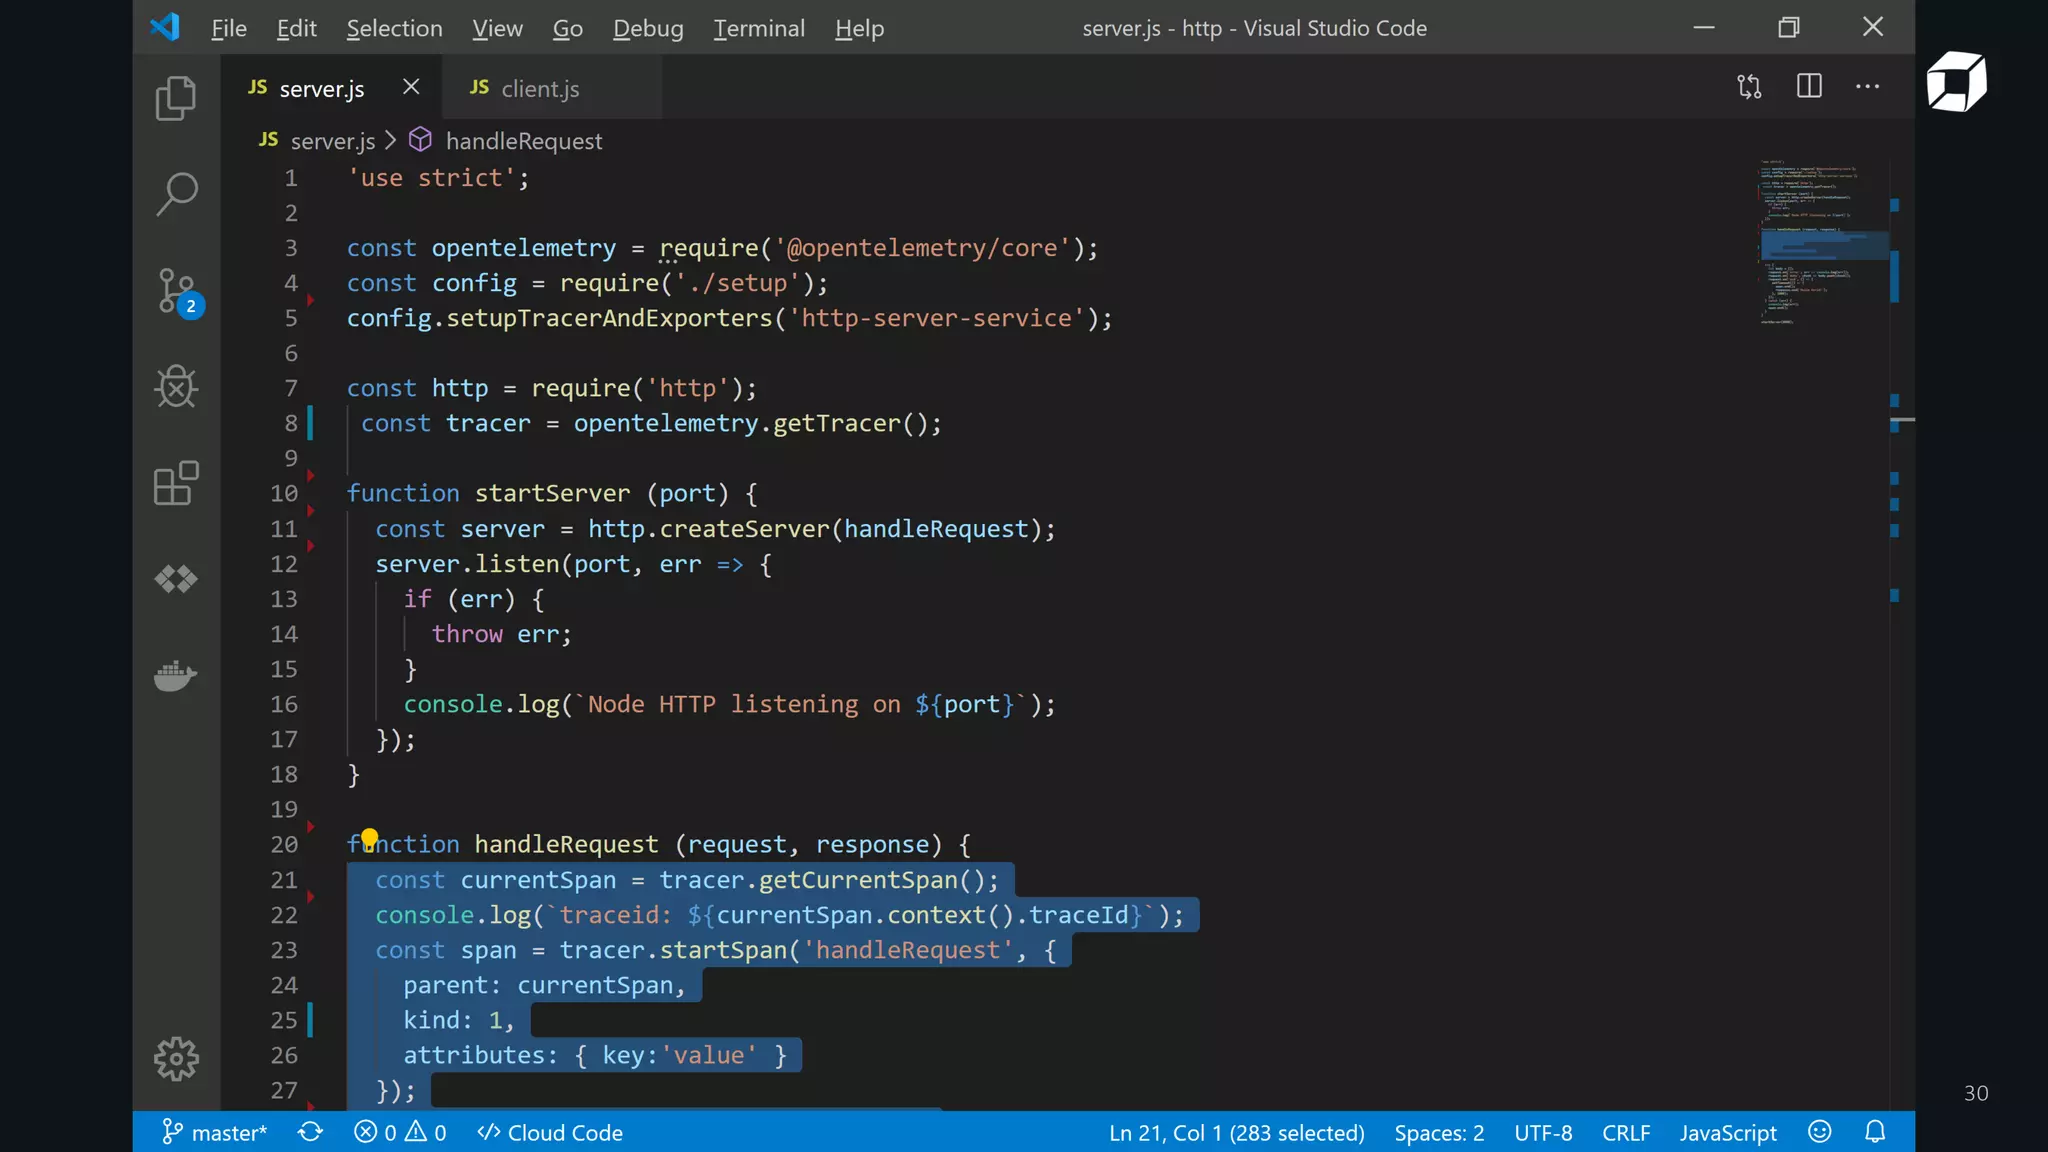The height and width of the screenshot is (1152, 2048).
Task: Restore down the VS Code window
Action: point(1789,27)
